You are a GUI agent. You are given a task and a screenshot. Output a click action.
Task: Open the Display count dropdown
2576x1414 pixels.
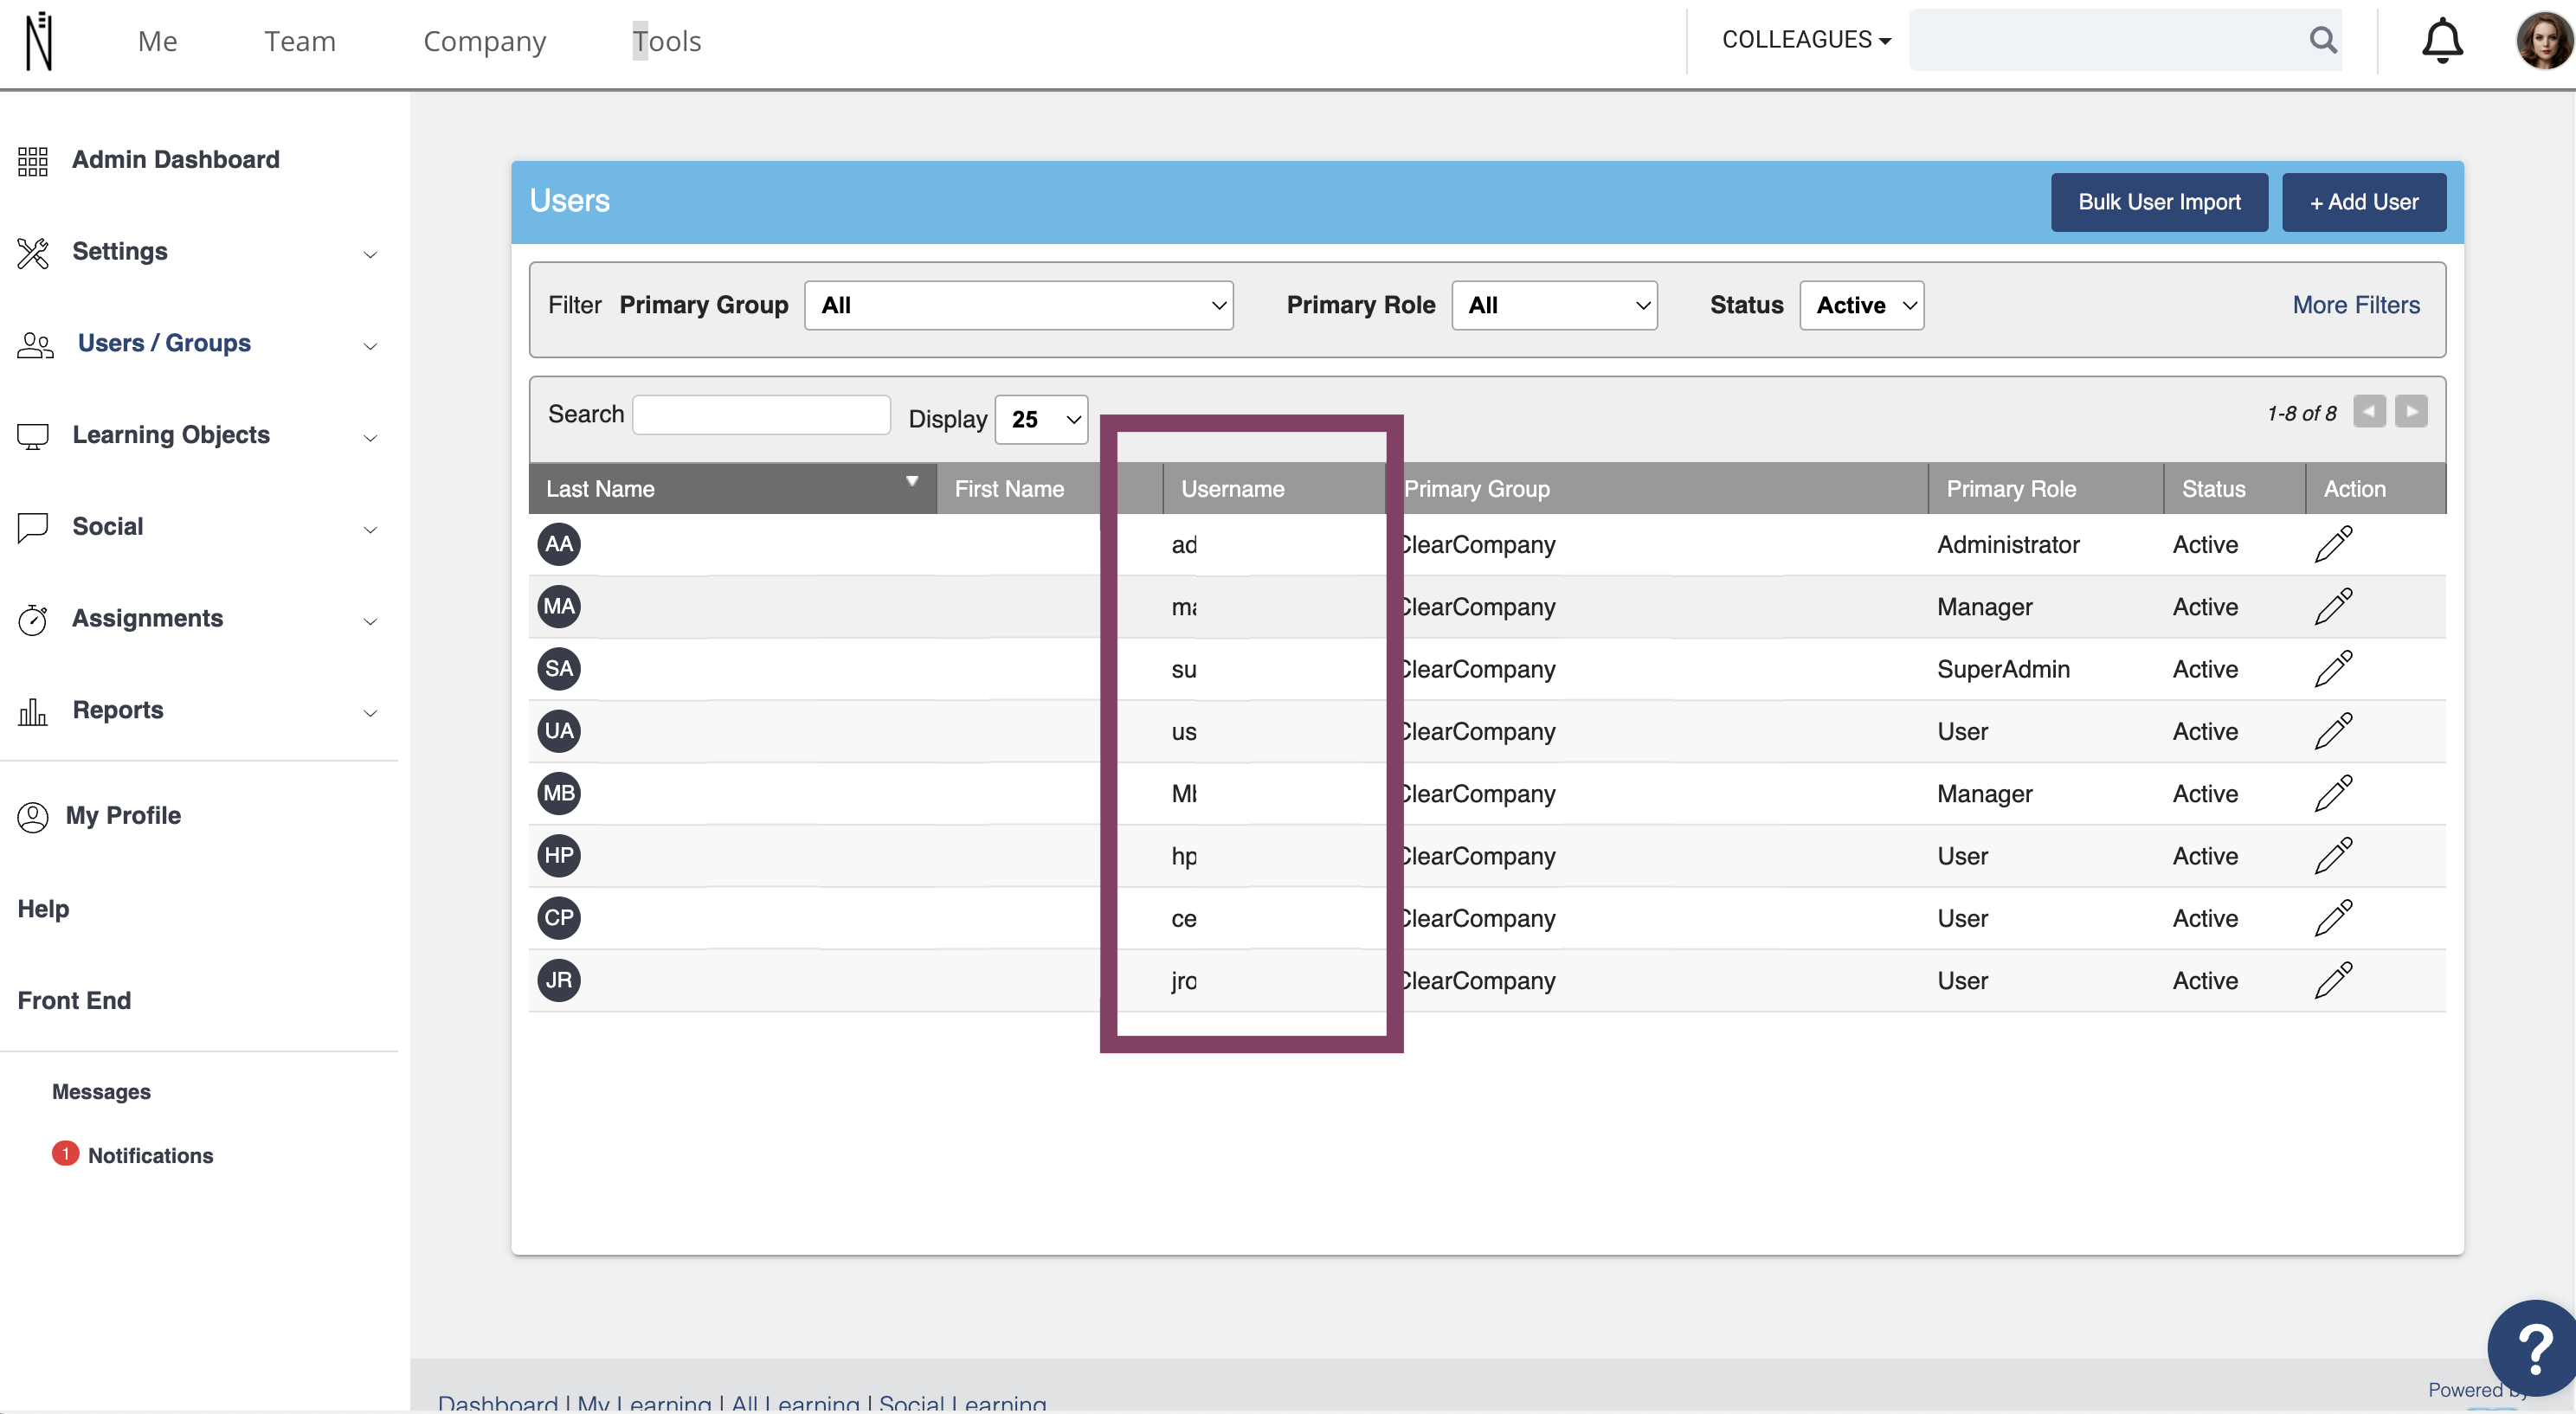coord(1041,419)
